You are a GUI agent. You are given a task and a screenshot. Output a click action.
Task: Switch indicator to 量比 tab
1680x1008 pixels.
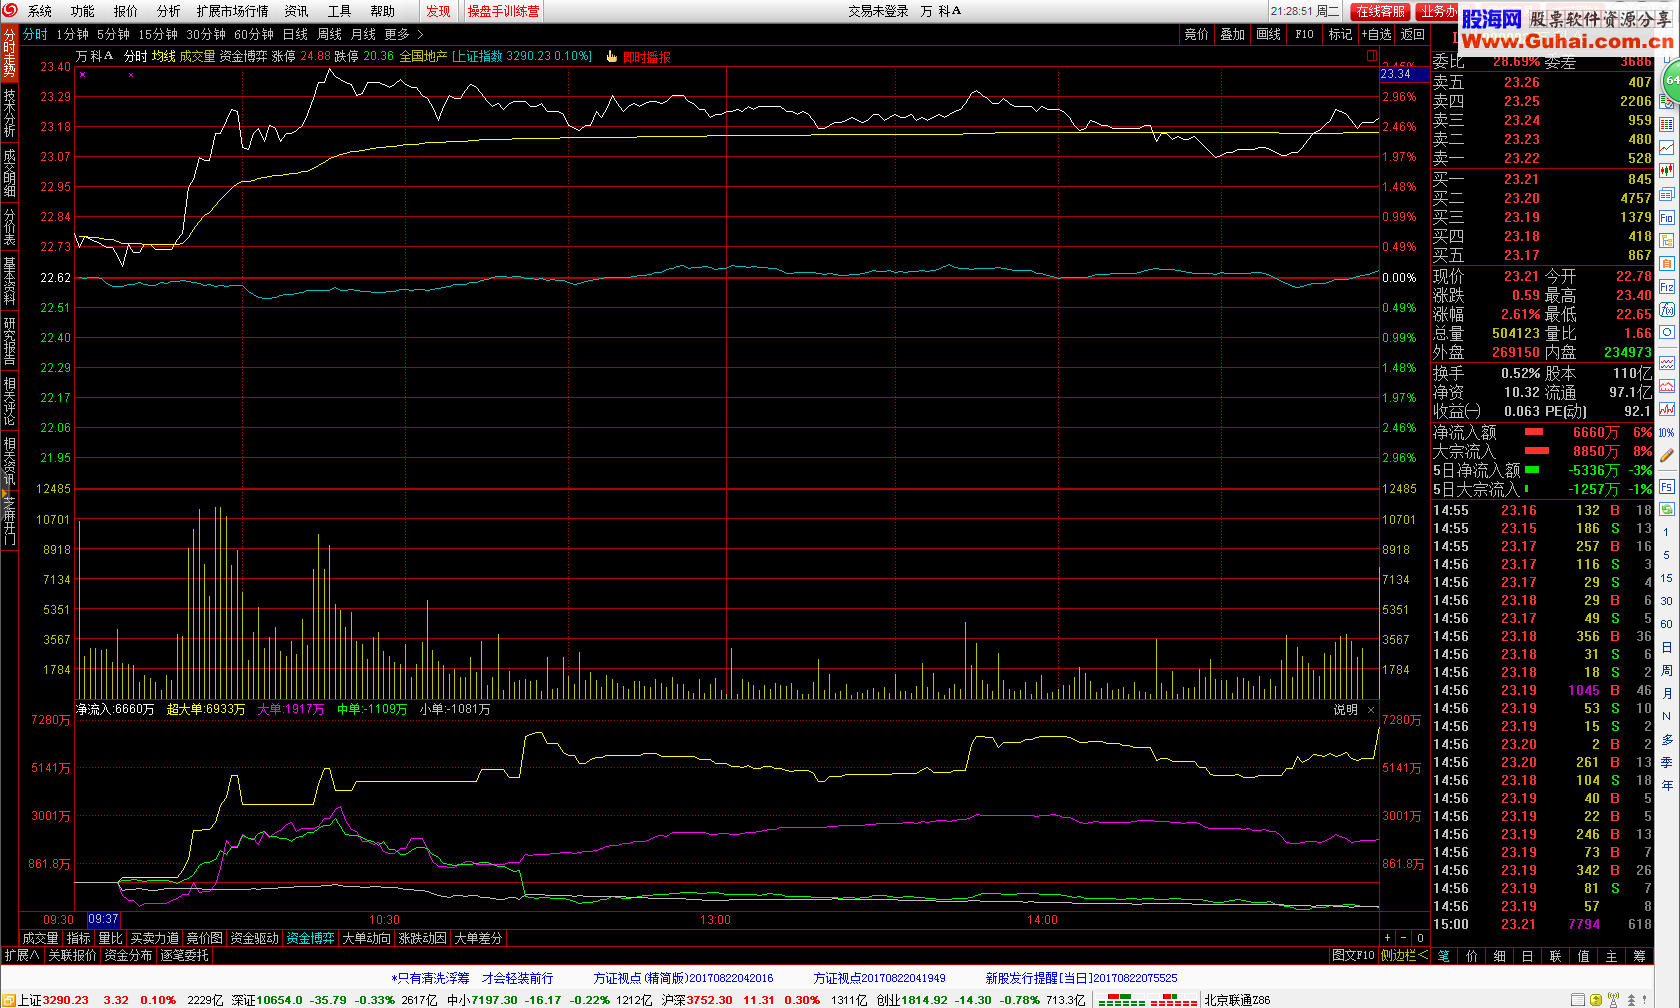(110, 938)
